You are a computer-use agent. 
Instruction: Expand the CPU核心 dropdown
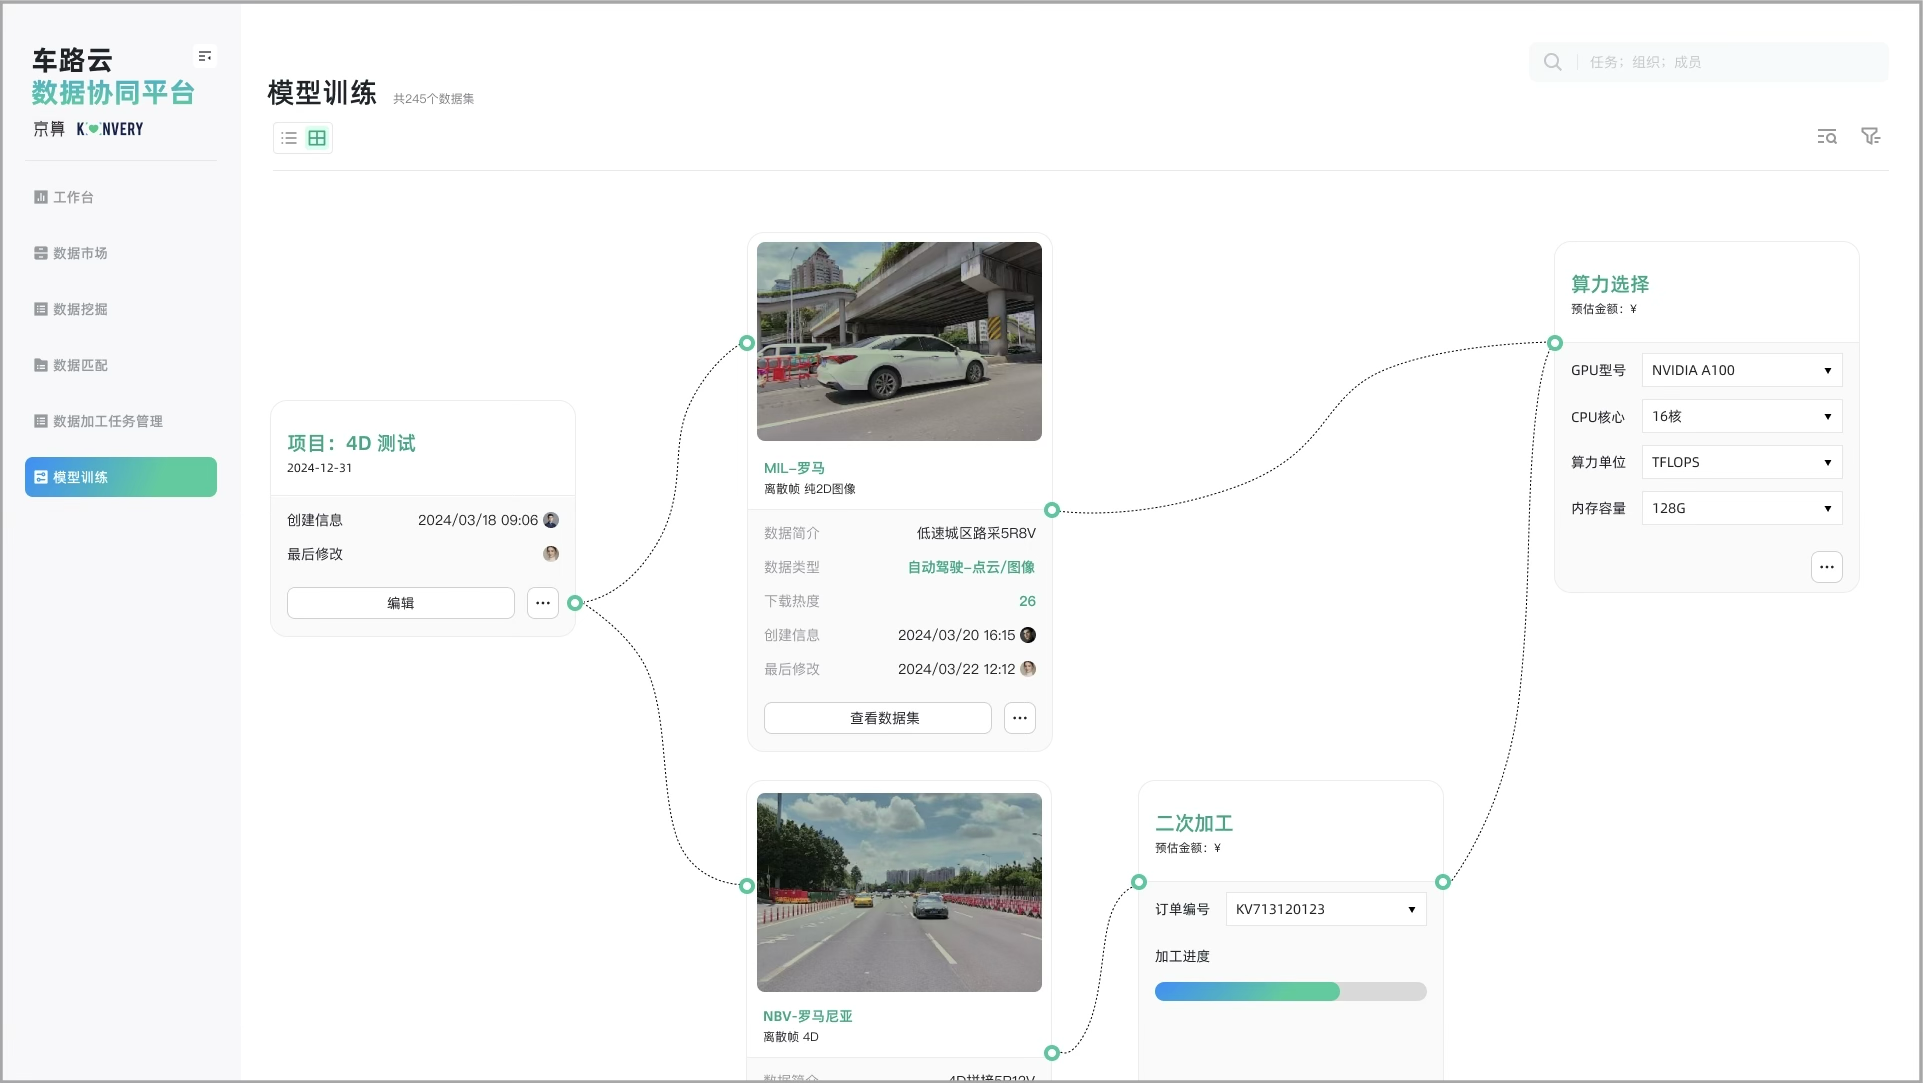point(1741,416)
